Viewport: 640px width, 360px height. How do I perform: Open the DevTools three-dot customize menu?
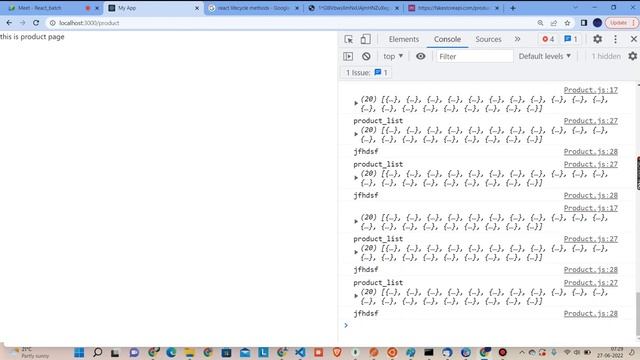615,39
